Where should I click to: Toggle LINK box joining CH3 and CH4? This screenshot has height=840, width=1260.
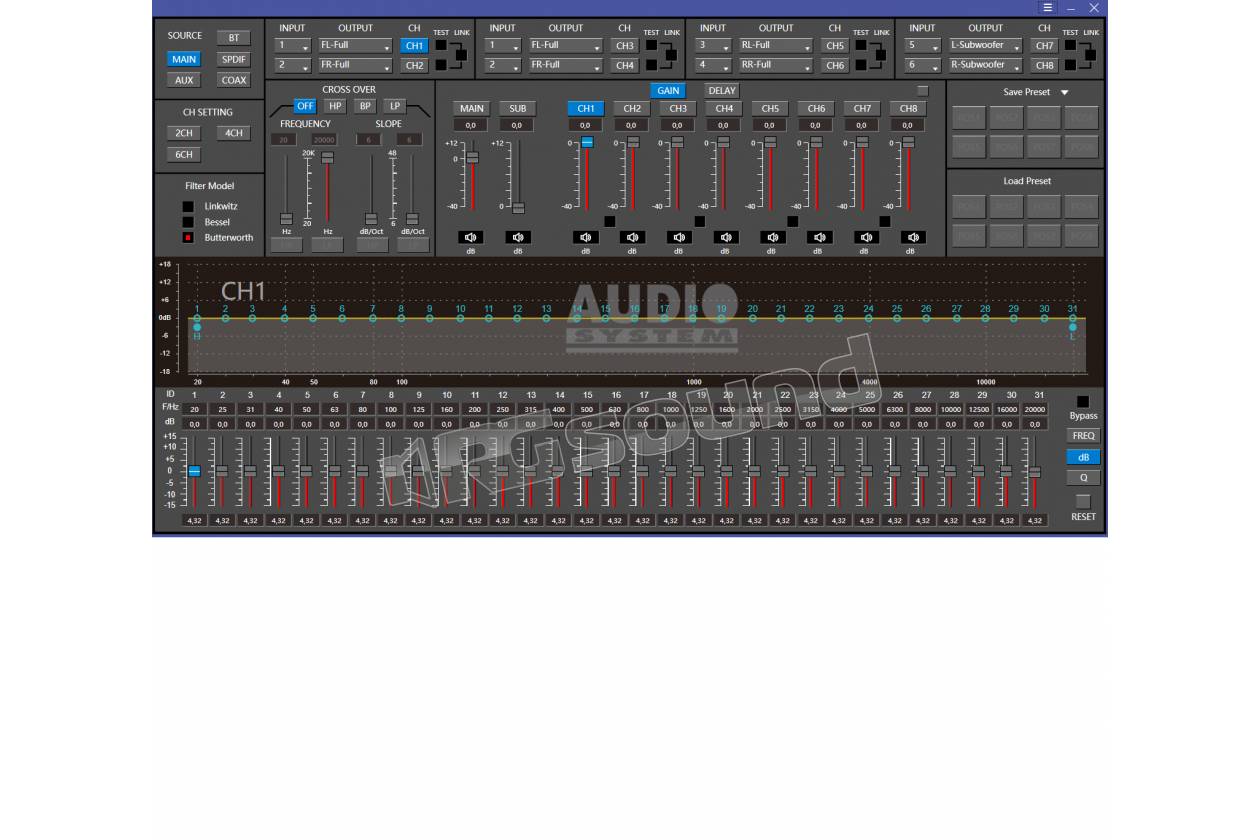[671, 55]
